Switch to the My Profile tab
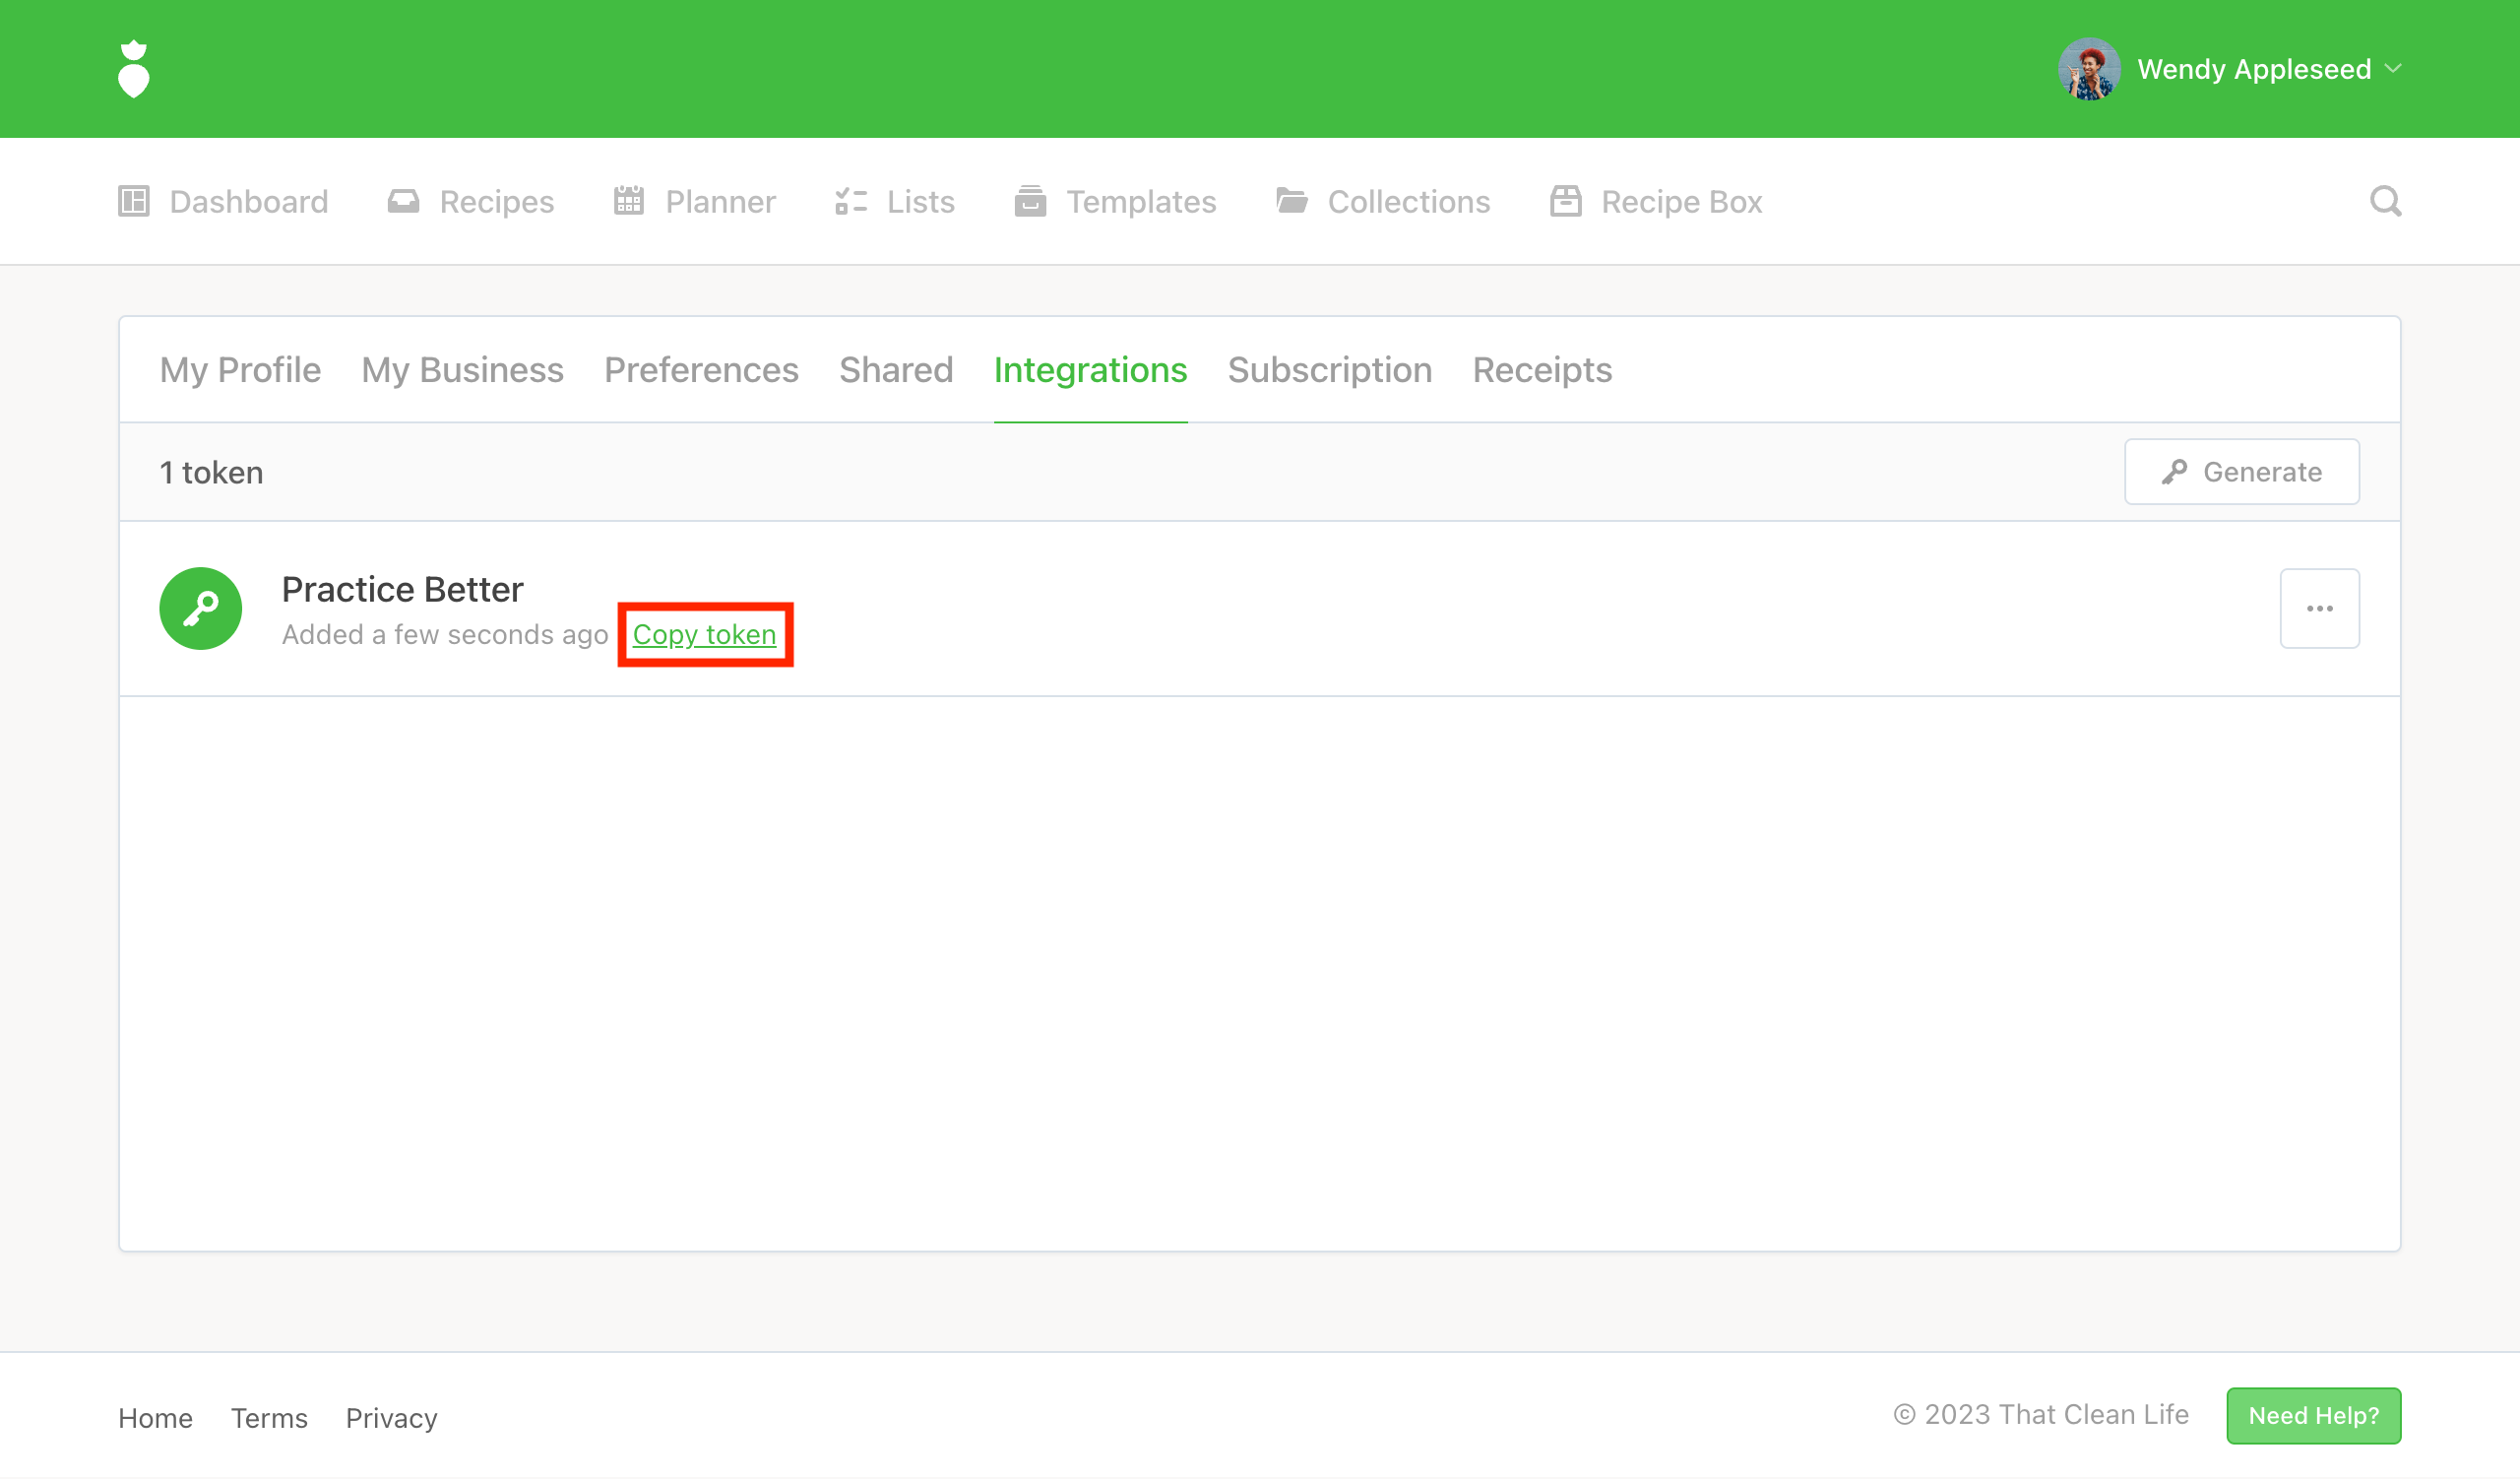2520x1479 pixels. (x=240, y=370)
